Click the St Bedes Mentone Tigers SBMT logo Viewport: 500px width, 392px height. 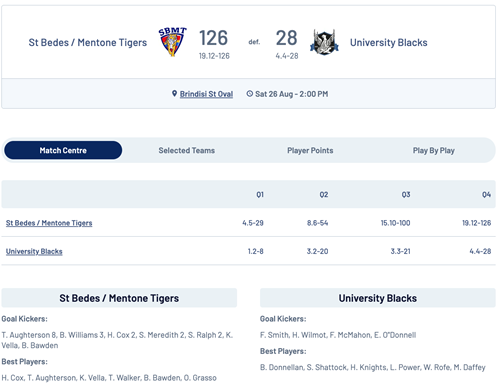point(172,42)
